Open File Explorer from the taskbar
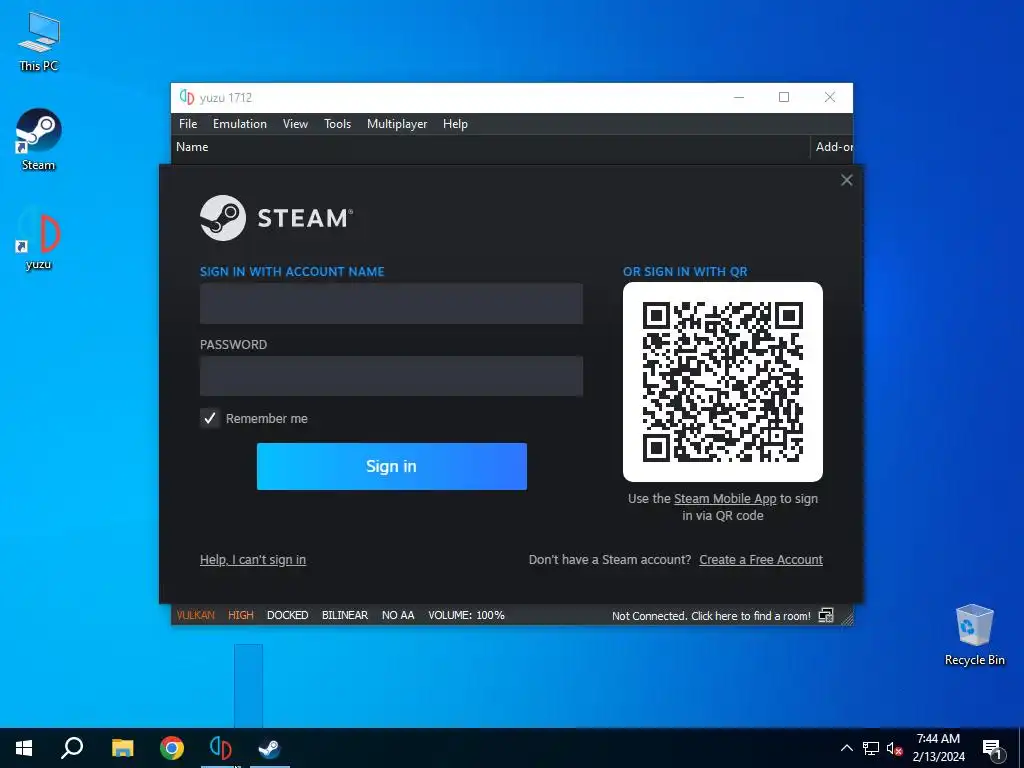 tap(122, 748)
